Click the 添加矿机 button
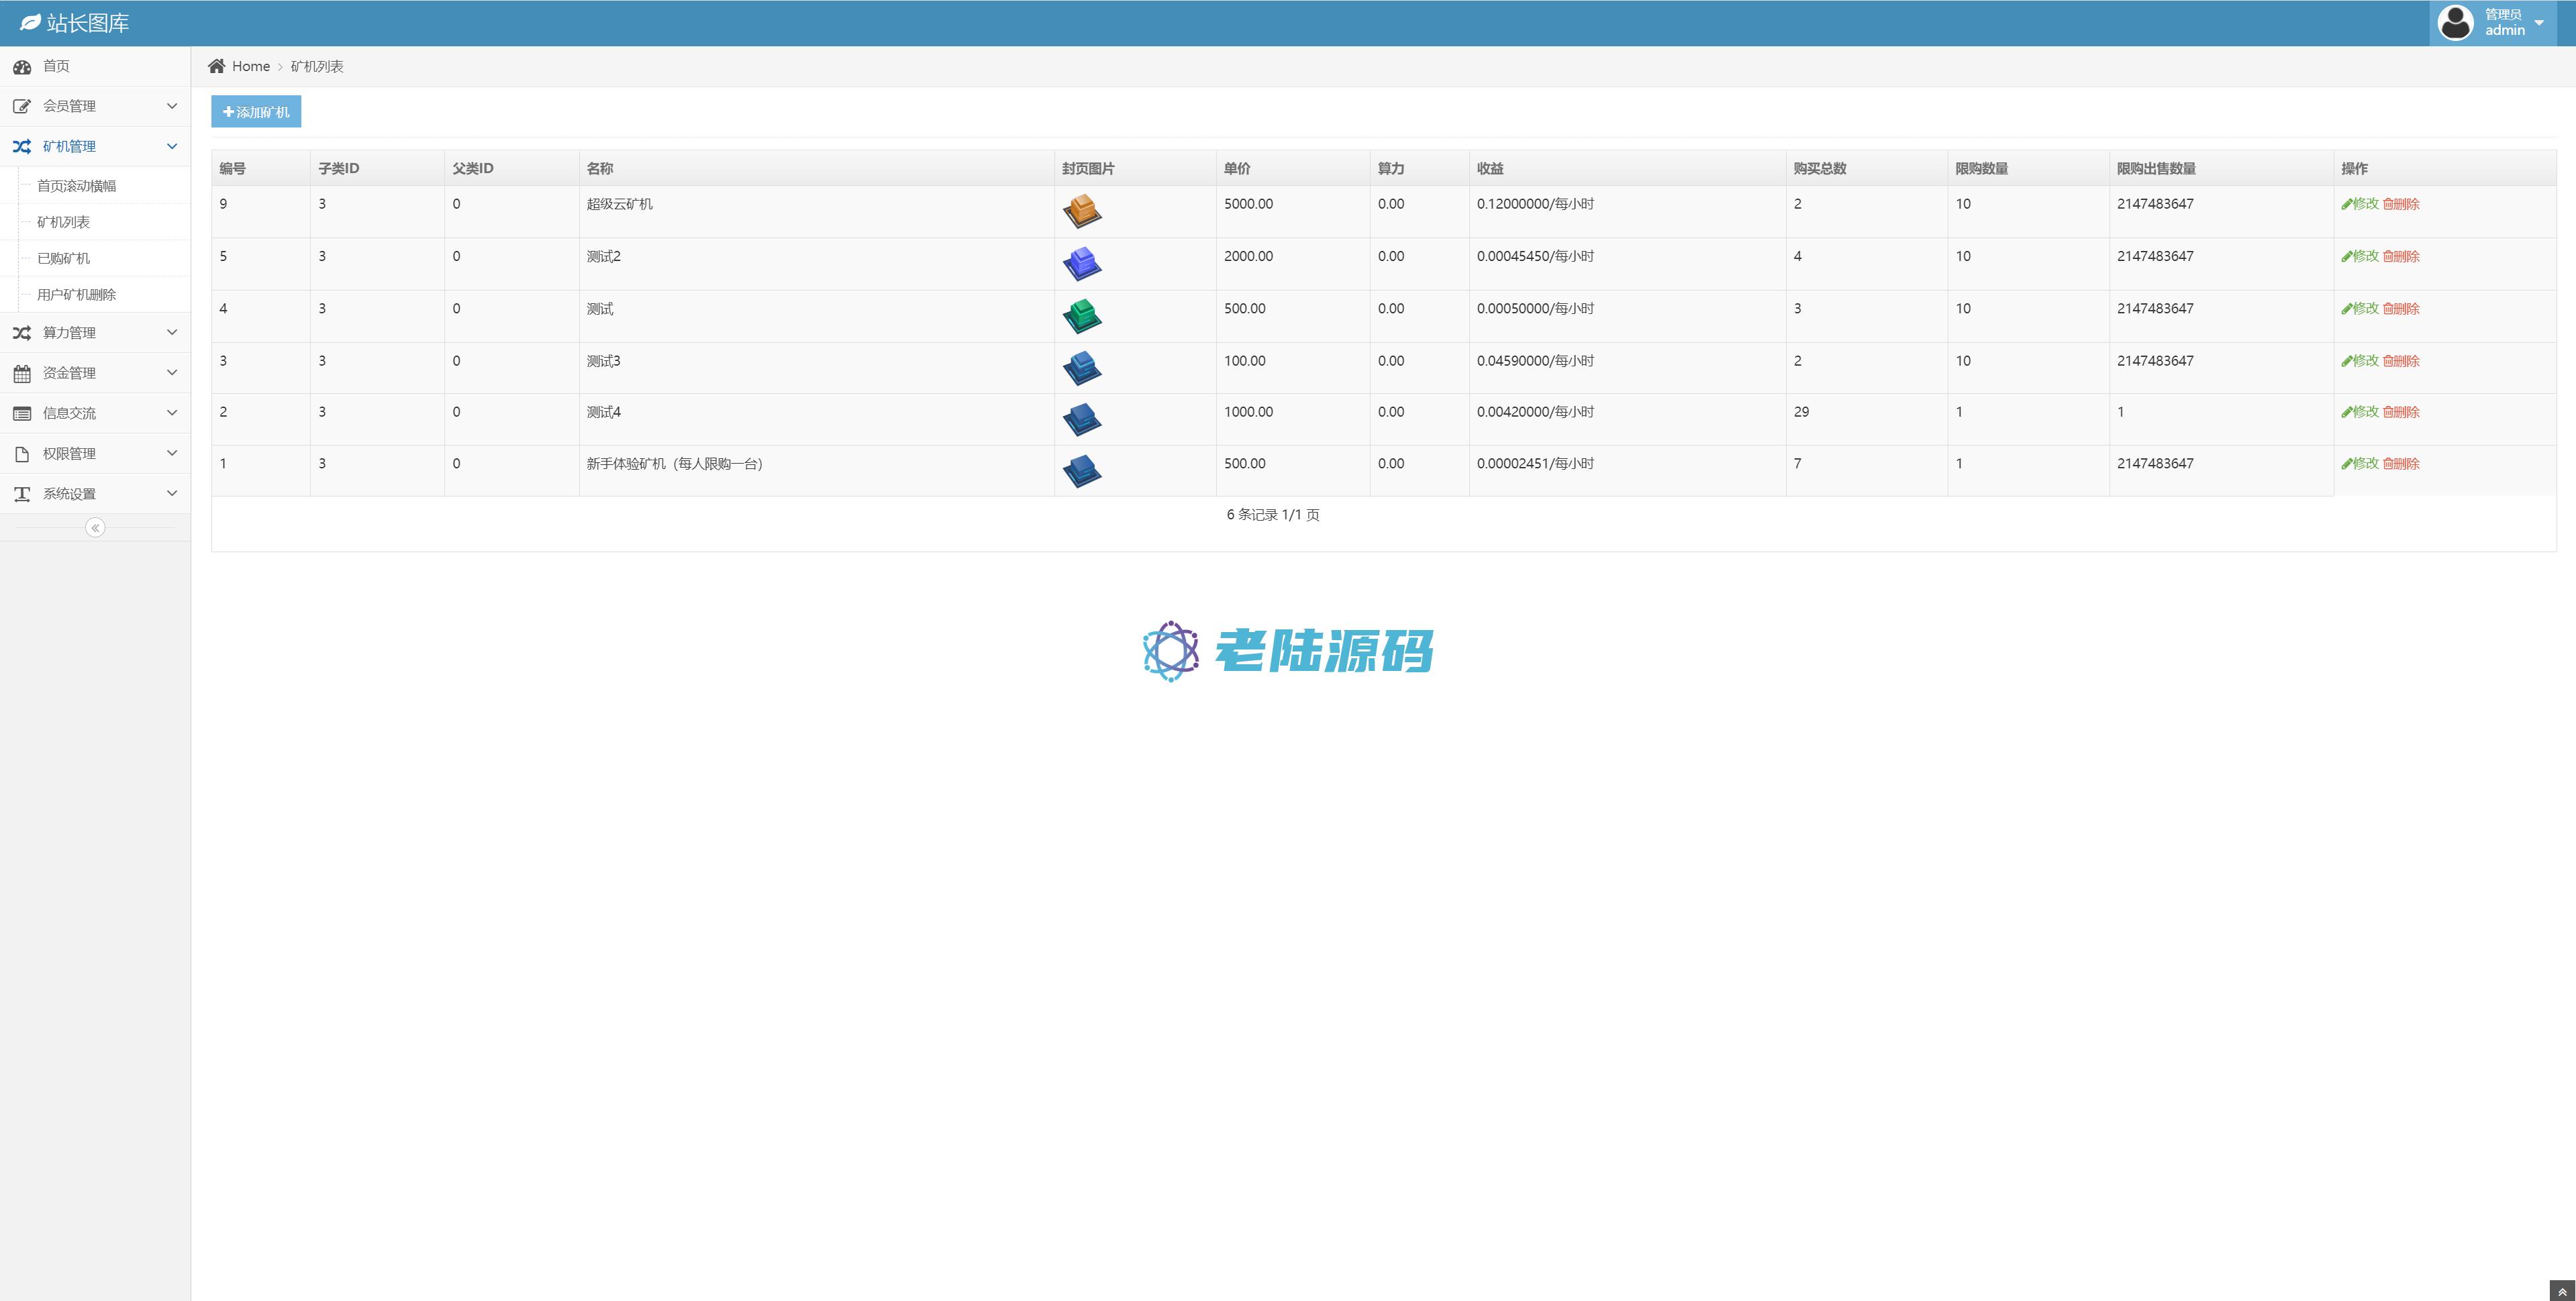2576x1301 pixels. pos(256,112)
